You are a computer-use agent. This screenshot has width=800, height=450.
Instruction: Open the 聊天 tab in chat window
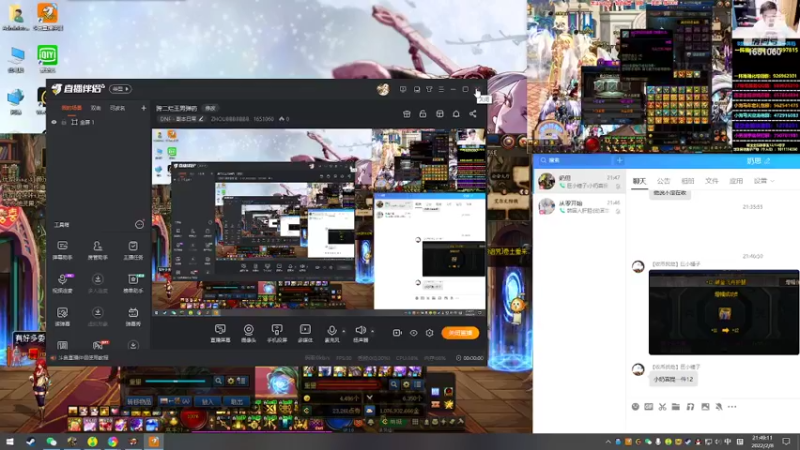click(639, 181)
